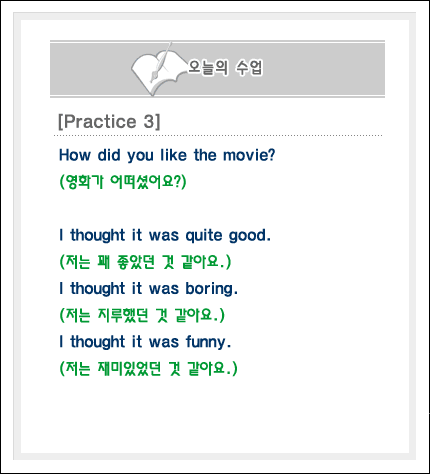Click I thought it was boring.

148,289
